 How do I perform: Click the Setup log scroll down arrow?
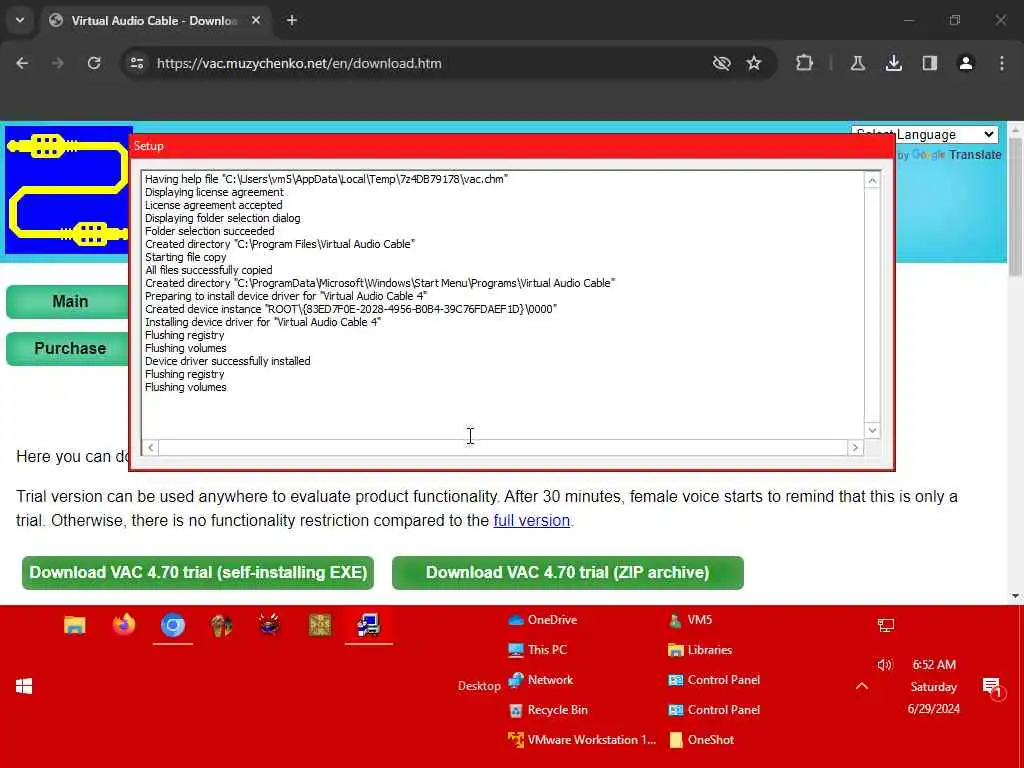coord(872,430)
